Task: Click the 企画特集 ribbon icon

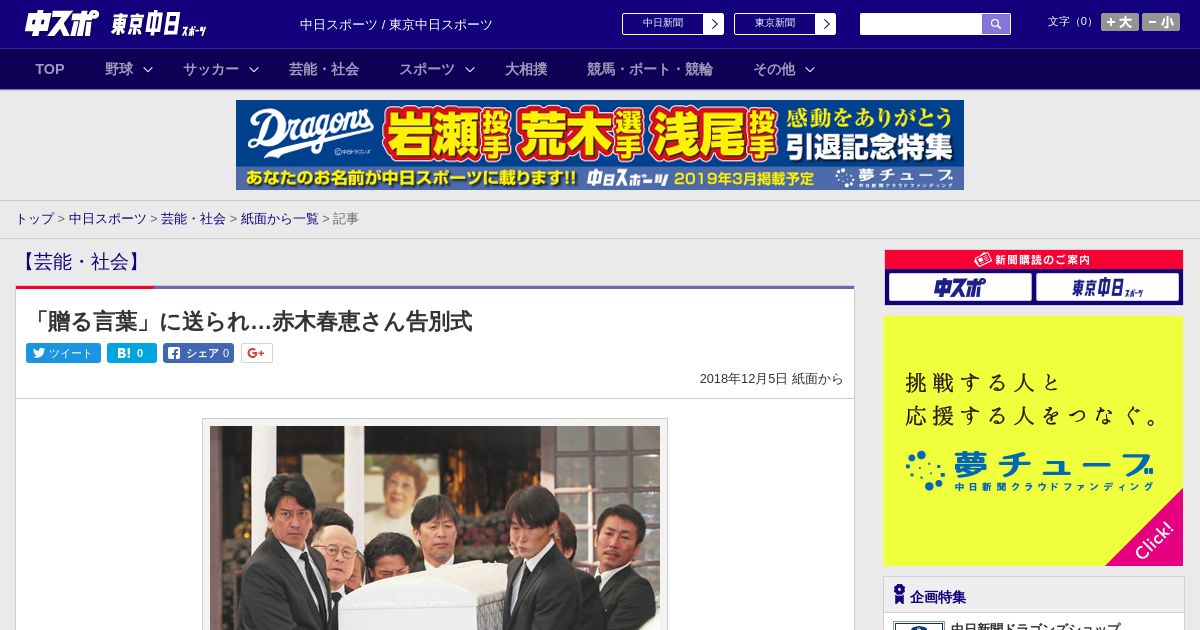Action: point(899,594)
